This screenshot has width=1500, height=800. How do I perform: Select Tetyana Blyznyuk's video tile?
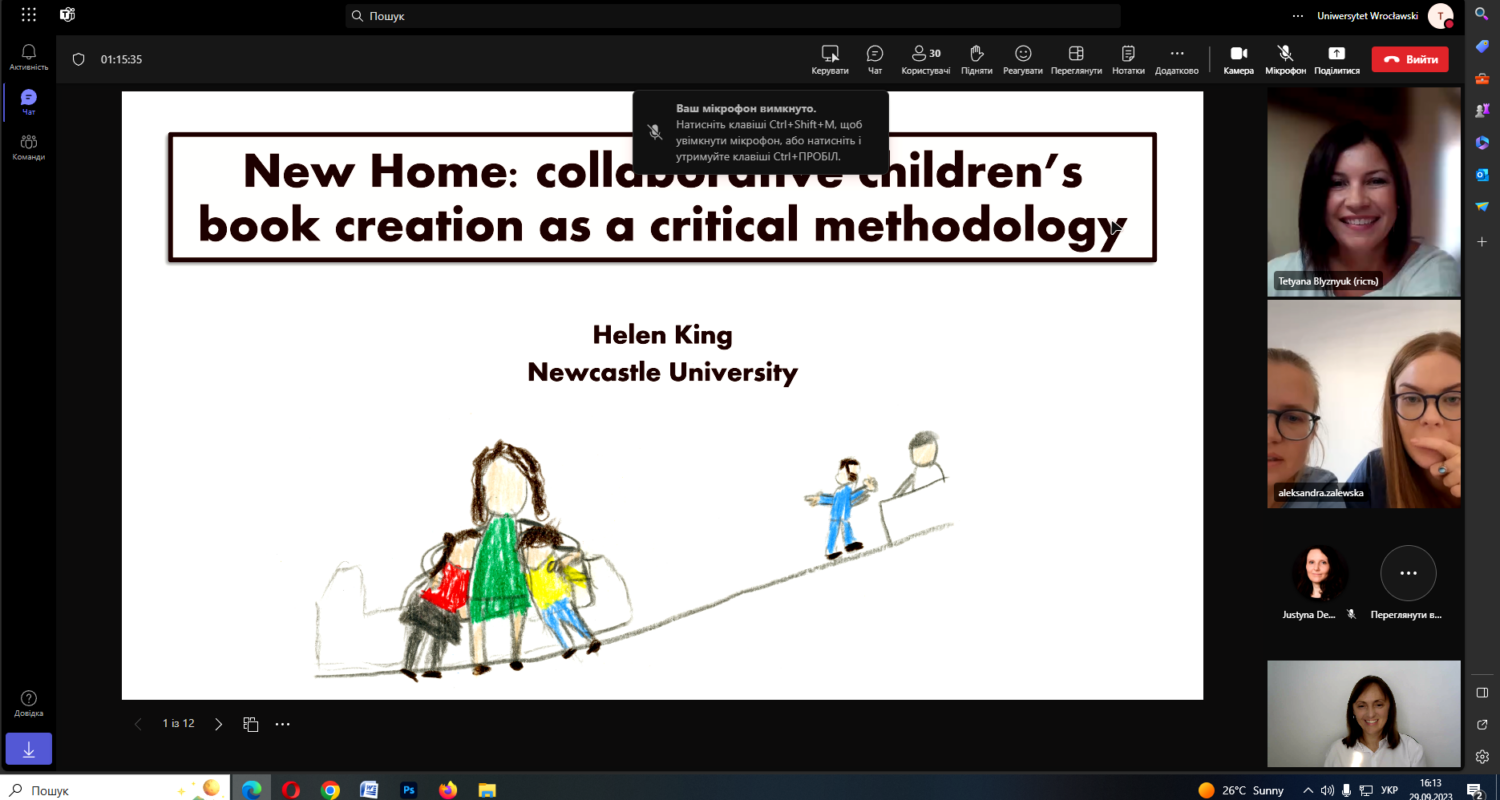tap(1363, 190)
